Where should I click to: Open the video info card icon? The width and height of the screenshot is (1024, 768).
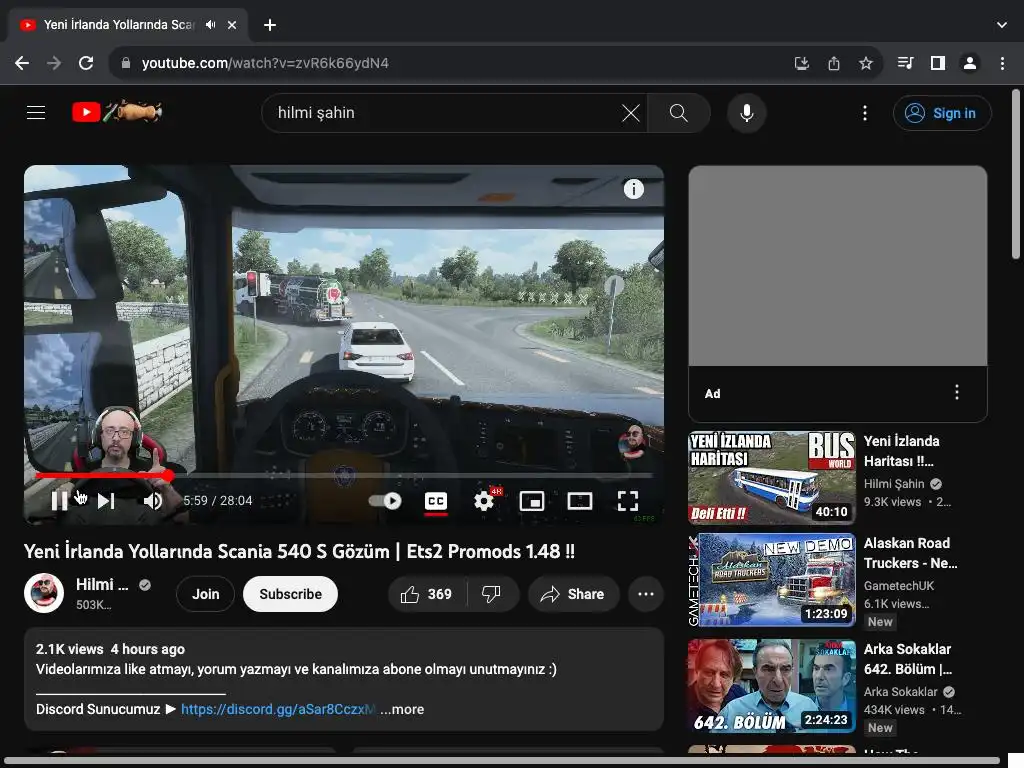[x=633, y=189]
